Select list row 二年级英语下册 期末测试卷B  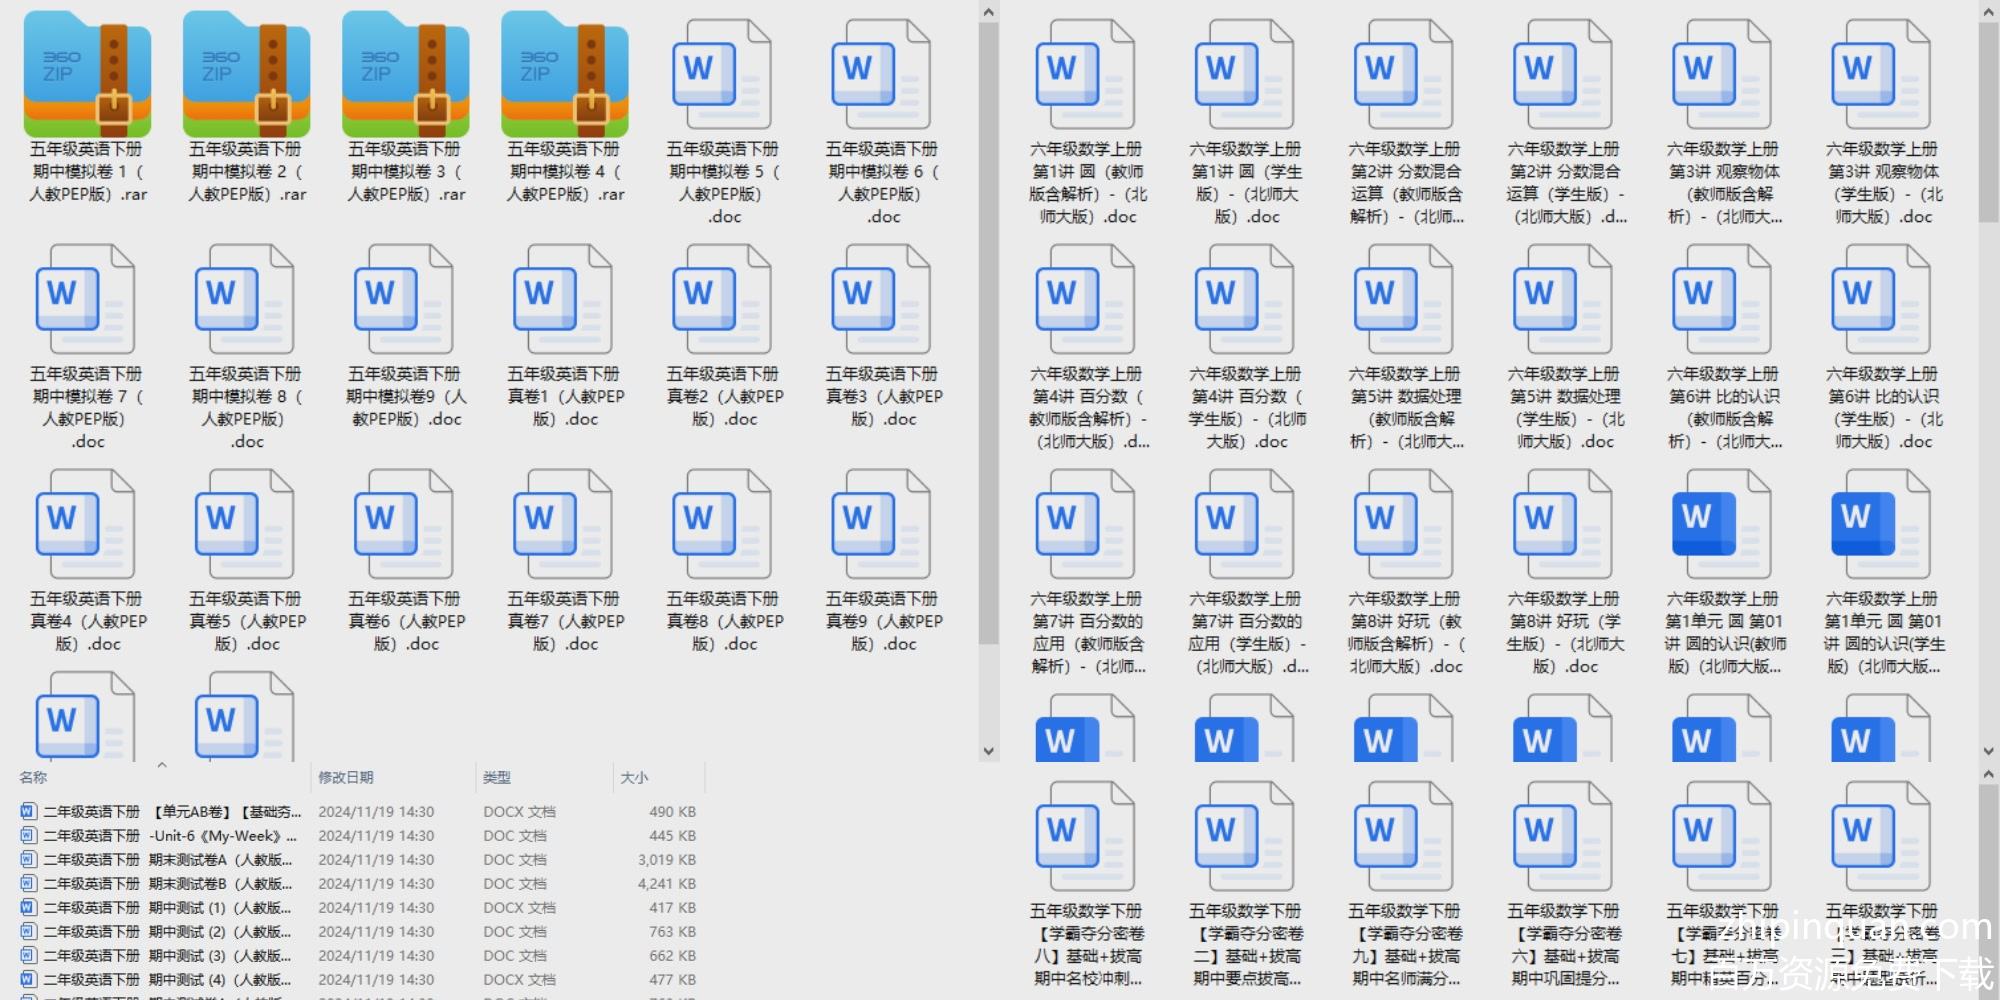tap(358, 883)
